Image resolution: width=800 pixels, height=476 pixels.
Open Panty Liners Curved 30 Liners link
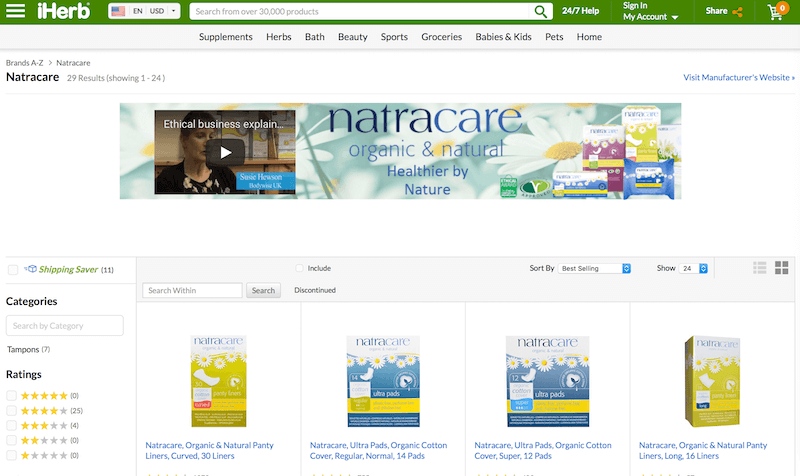point(209,450)
